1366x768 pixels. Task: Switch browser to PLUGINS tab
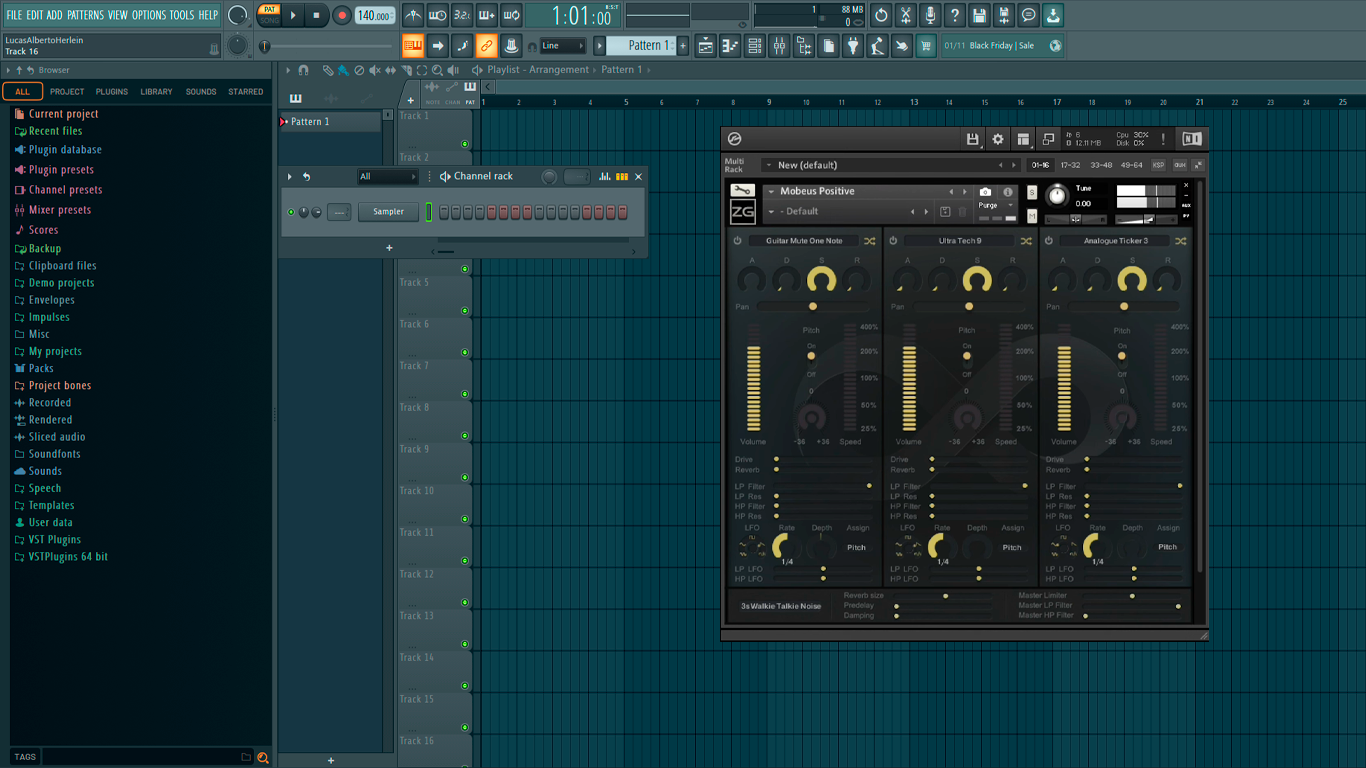click(111, 91)
